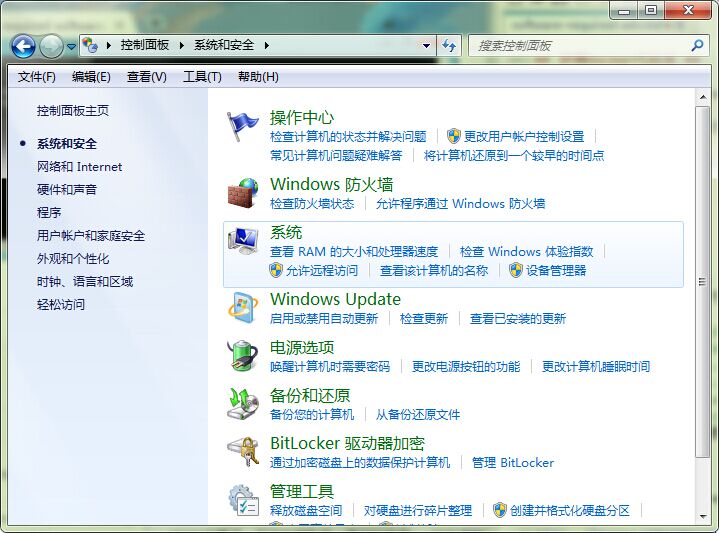Click 检查 Windows 体验指数 link
This screenshot has width=719, height=533.
pyautogui.click(x=526, y=251)
